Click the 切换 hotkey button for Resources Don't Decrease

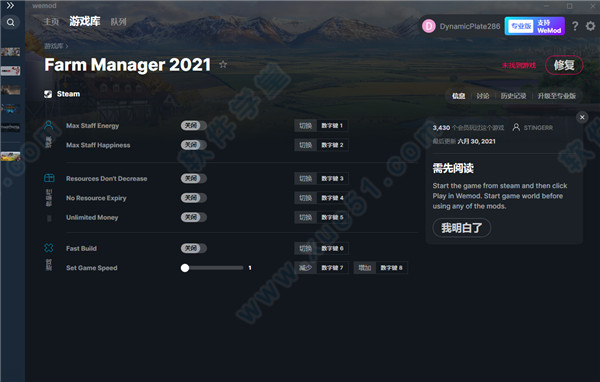coord(305,178)
